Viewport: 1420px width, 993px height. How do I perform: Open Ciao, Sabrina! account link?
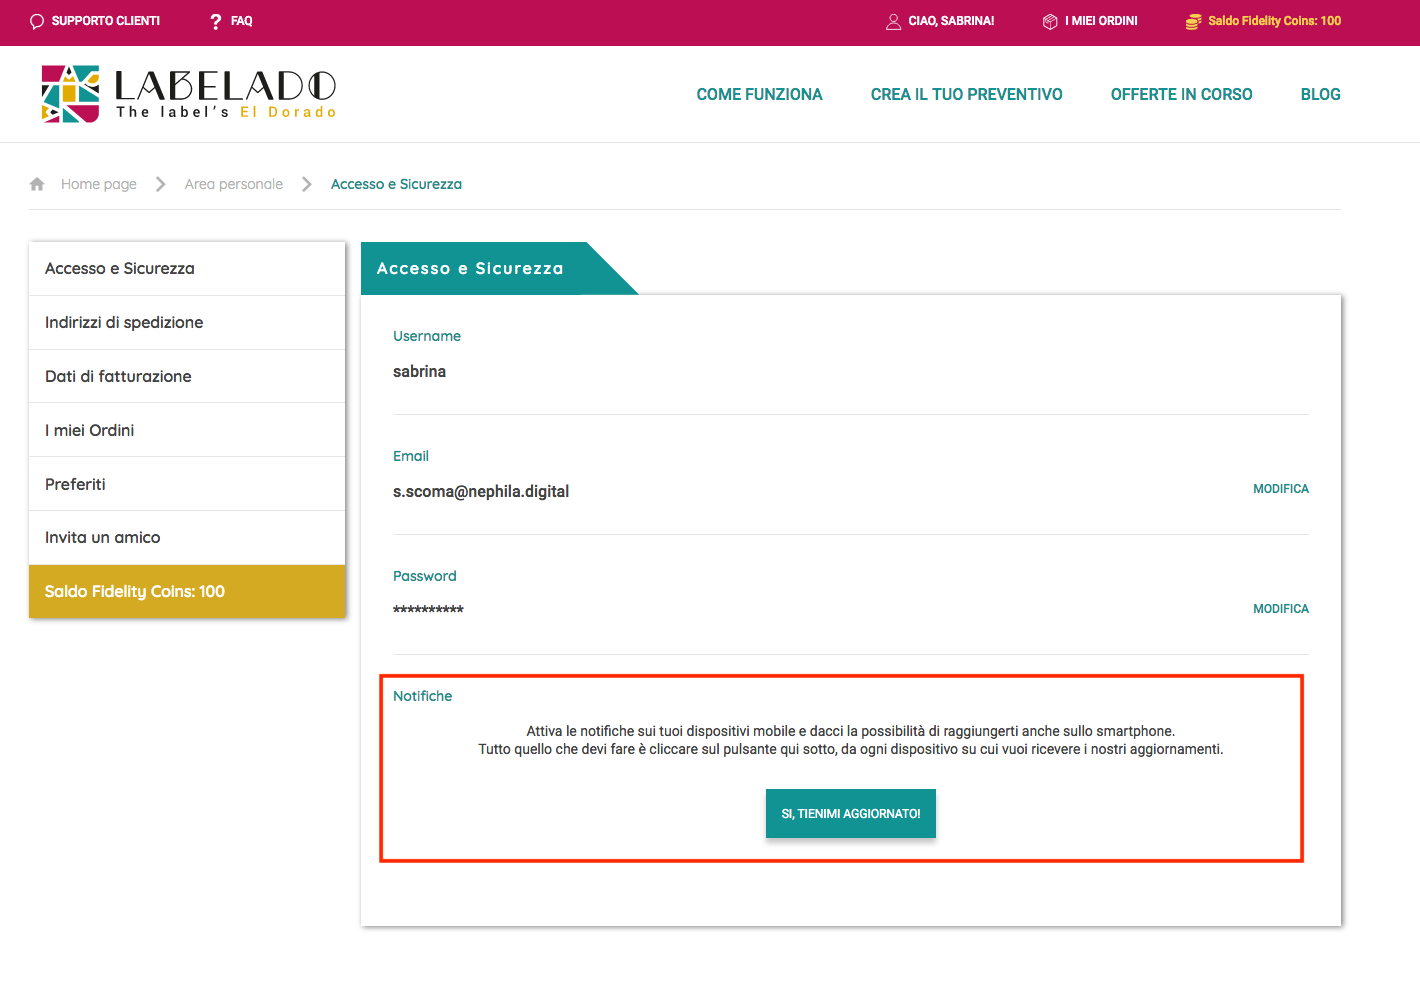(x=951, y=21)
